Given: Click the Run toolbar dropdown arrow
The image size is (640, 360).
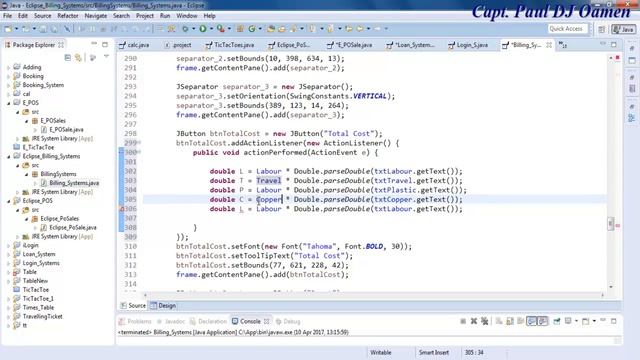Looking at the screenshot, I should coord(211,29).
